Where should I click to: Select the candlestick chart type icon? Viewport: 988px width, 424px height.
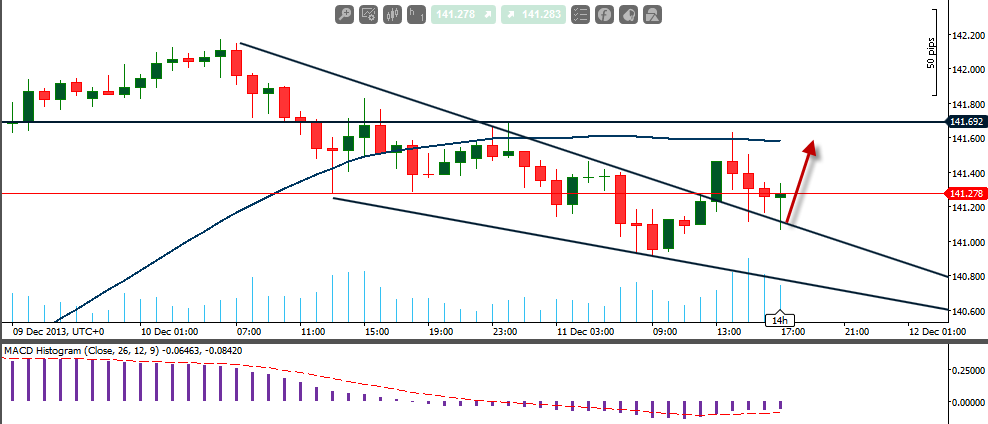point(393,14)
